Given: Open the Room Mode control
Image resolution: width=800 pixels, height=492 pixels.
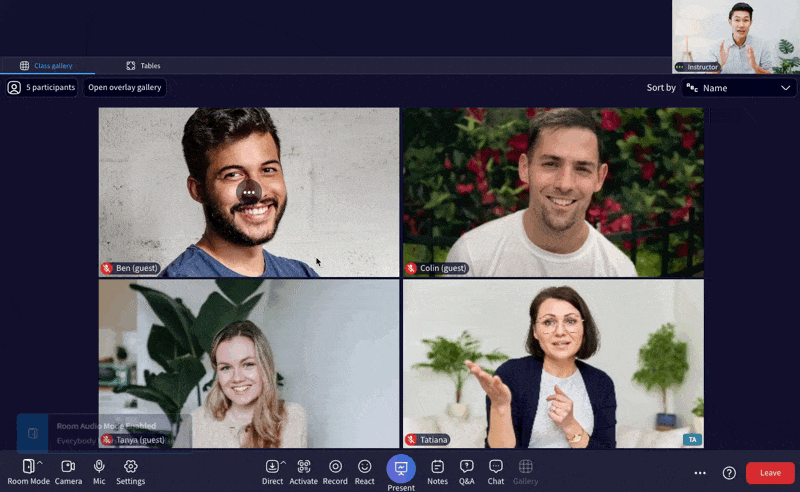Looking at the screenshot, I should (x=28, y=472).
